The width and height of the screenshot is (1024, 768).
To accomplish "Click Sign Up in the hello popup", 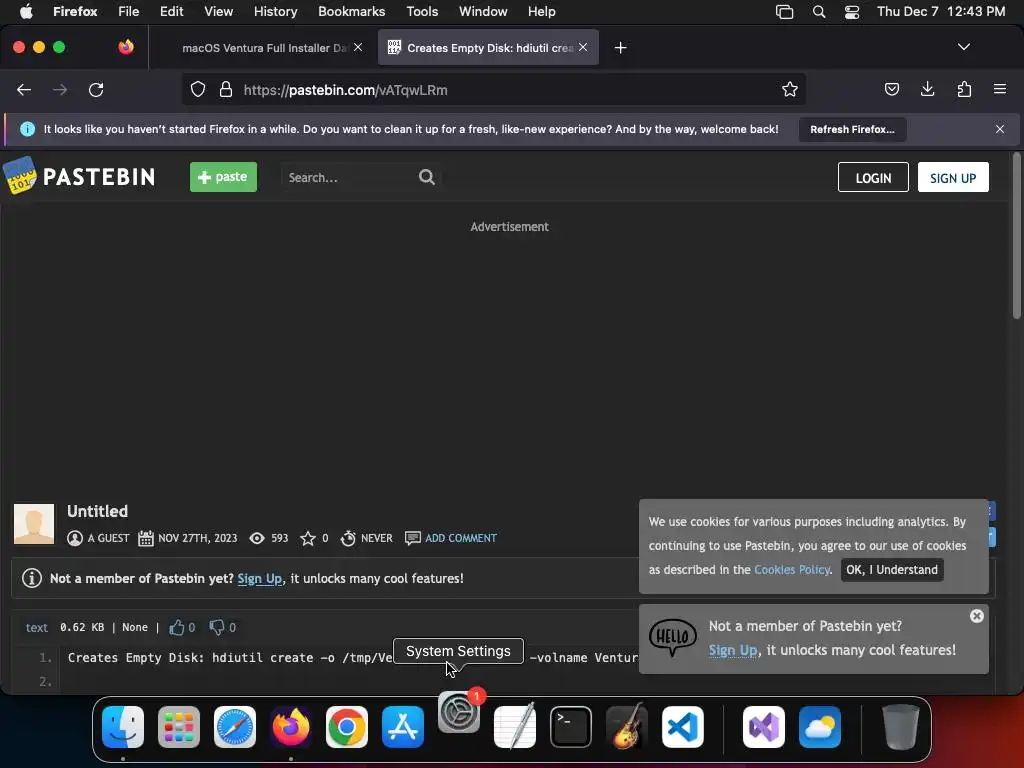I will [733, 650].
